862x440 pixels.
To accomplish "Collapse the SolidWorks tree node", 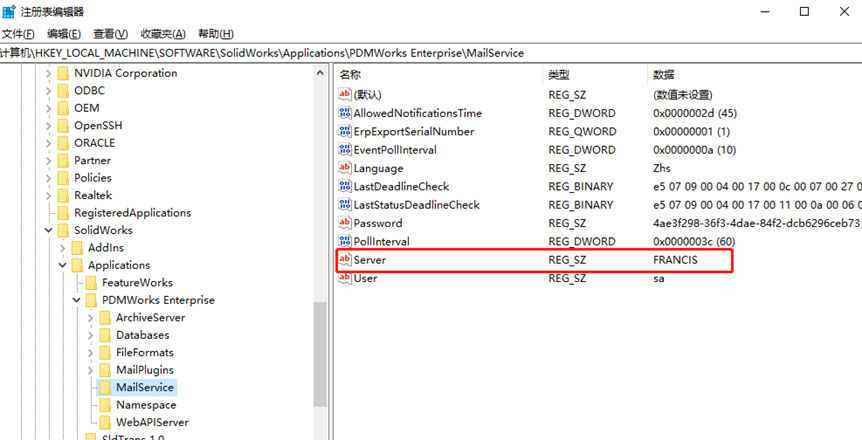I will pos(49,230).
